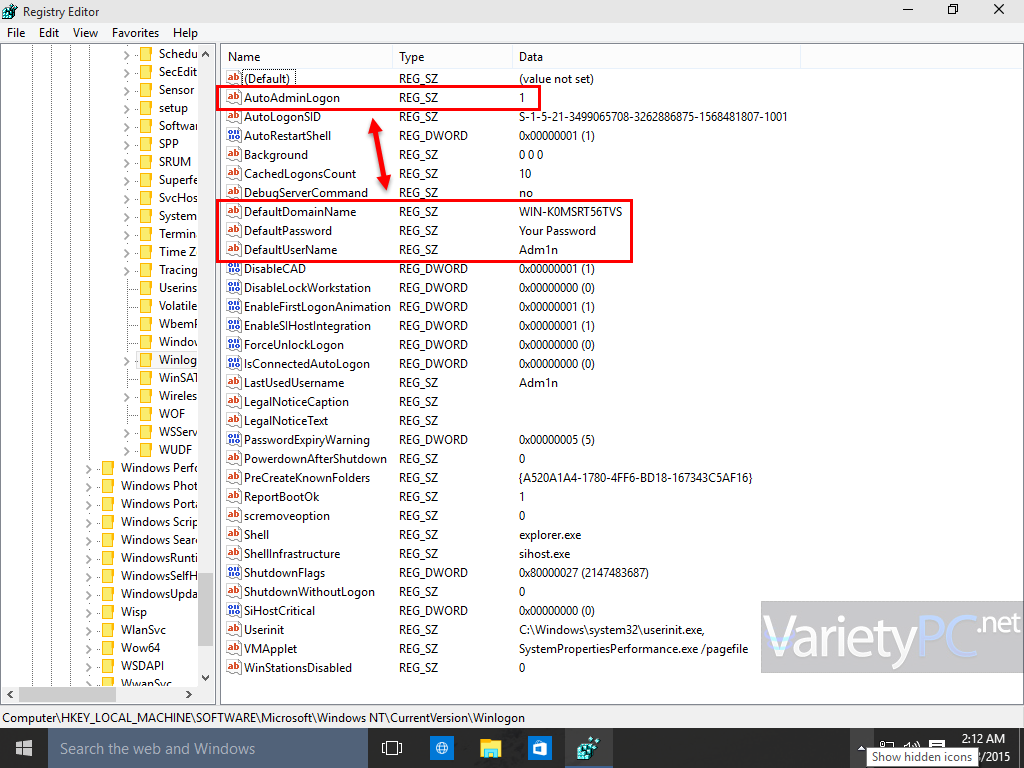Click the WSDAPI folder icon in the tree
Viewport: 1024px width, 768px height.
coord(107,665)
